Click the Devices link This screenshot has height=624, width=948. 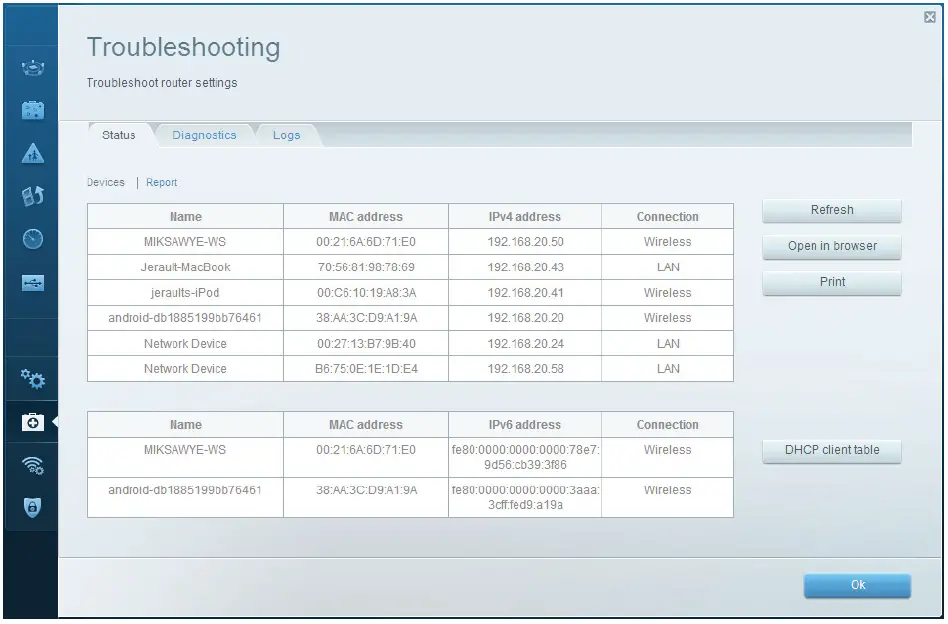click(x=106, y=182)
